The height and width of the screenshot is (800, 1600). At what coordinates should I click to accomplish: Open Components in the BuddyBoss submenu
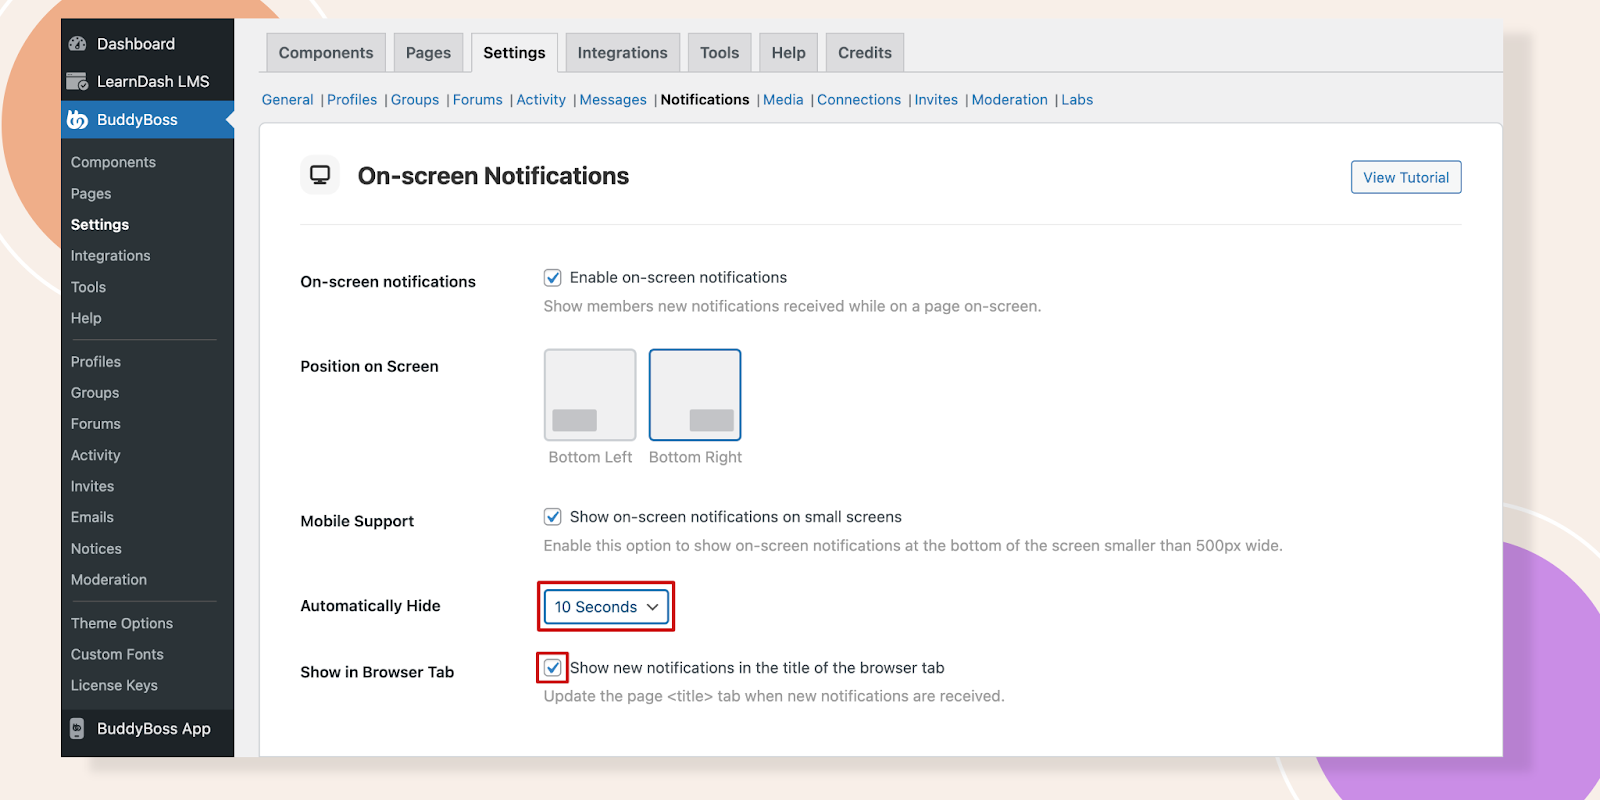point(113,162)
